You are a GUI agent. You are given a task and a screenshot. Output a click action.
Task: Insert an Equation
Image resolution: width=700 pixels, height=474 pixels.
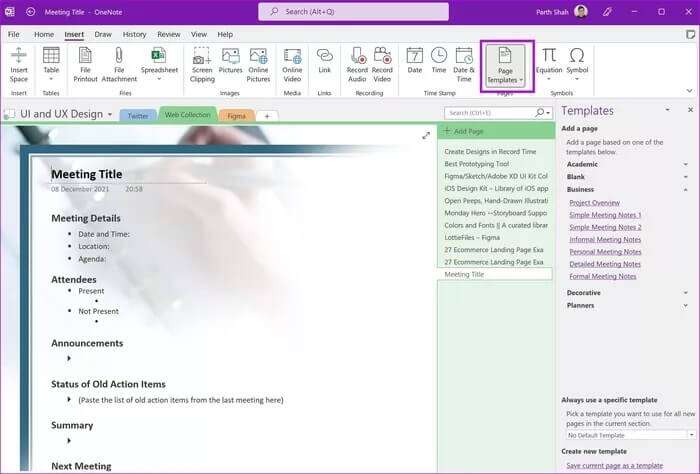pos(549,64)
